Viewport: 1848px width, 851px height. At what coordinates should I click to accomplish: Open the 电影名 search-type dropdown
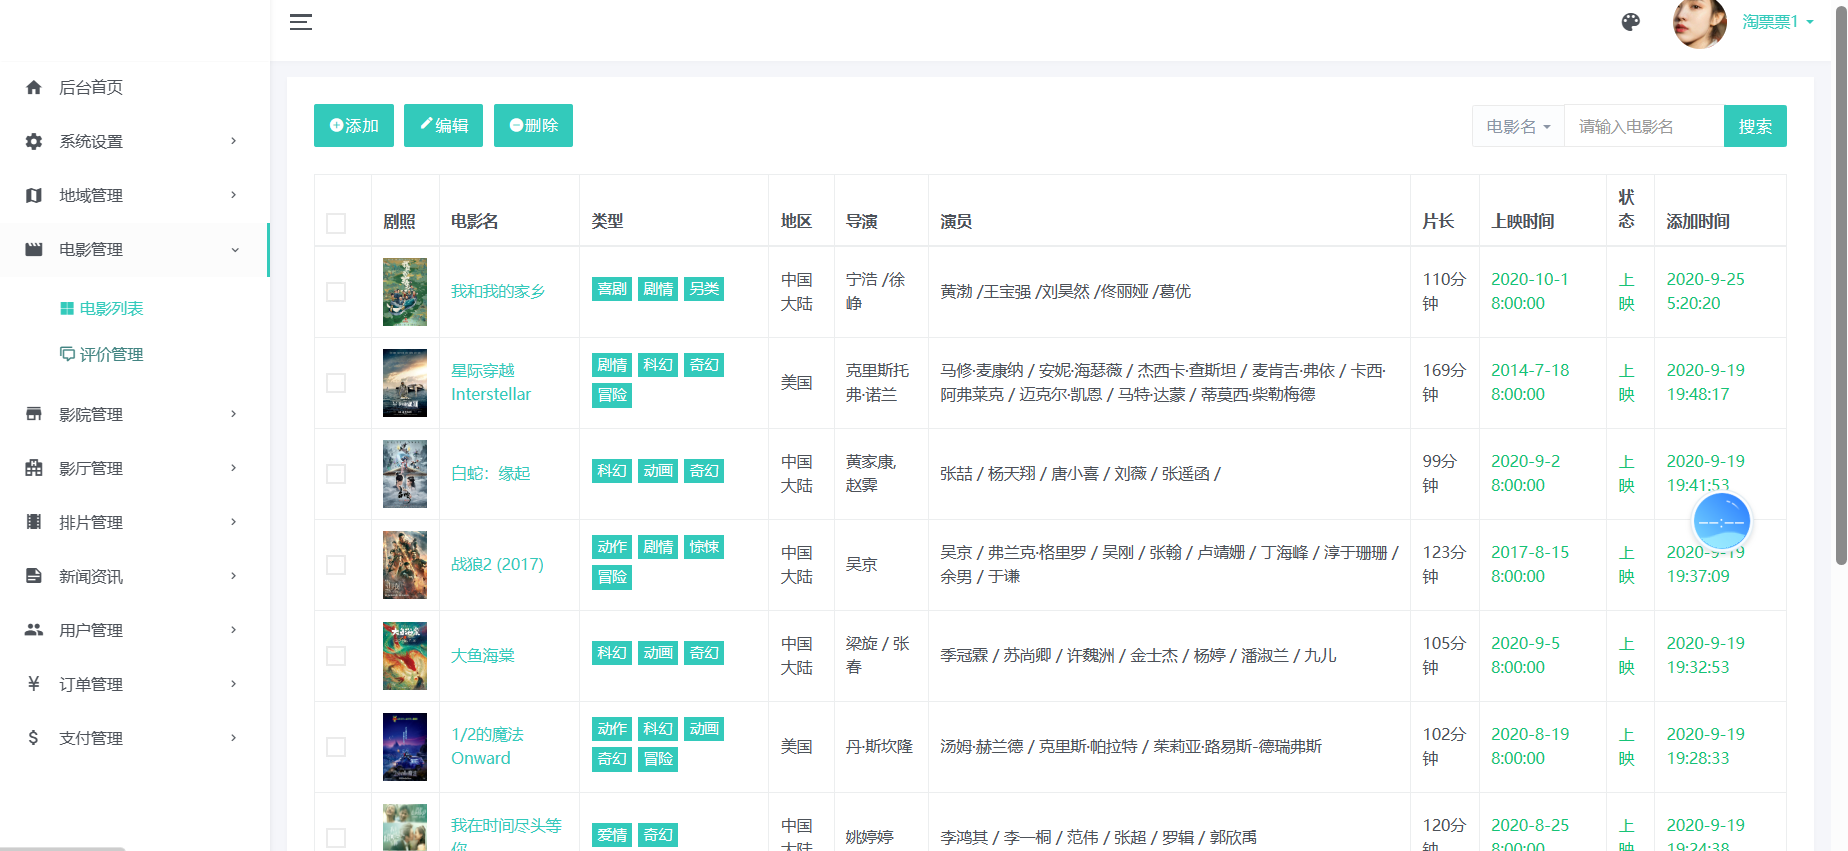point(1517,127)
